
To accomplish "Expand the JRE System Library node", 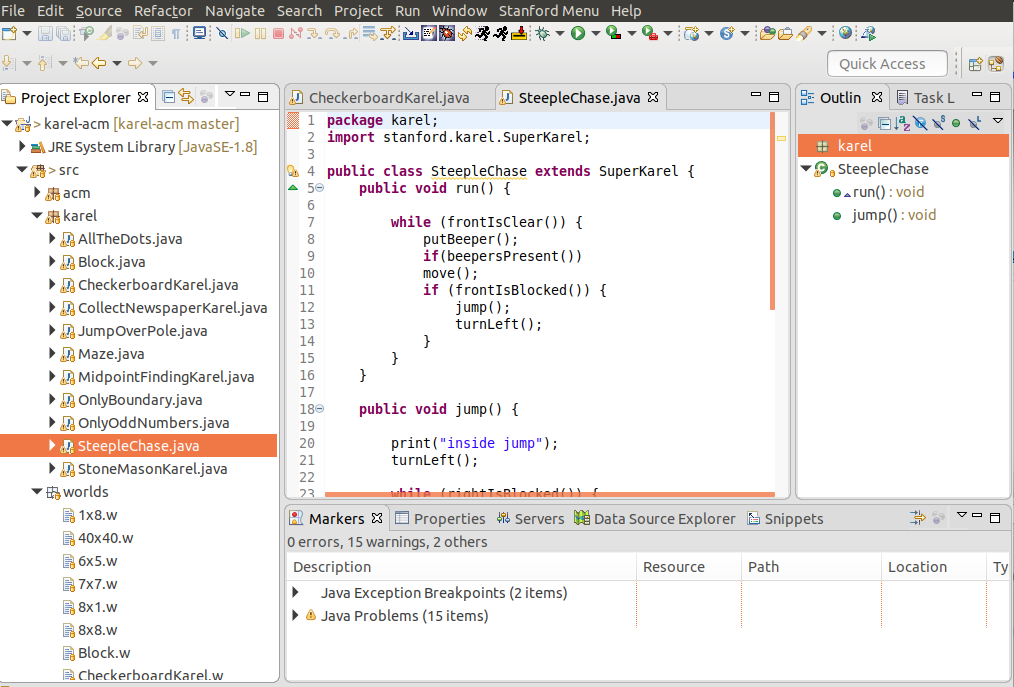I will (22, 147).
